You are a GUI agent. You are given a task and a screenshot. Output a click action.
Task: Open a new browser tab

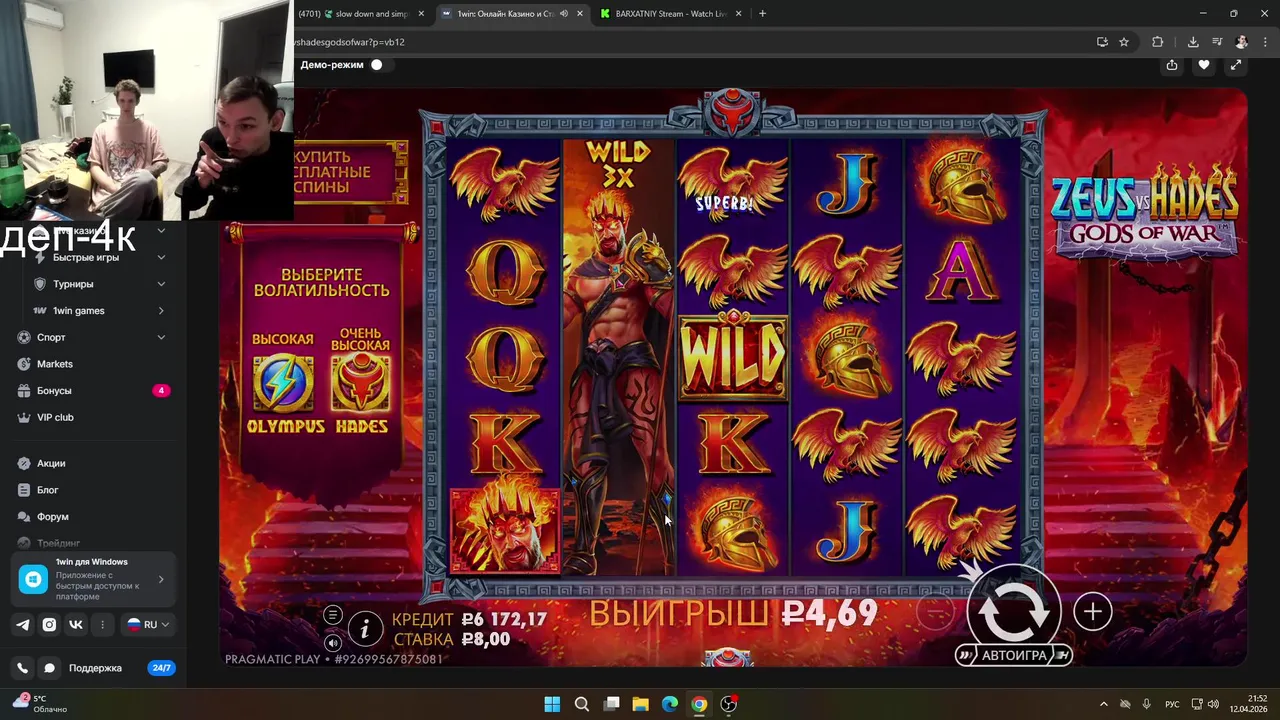762,14
